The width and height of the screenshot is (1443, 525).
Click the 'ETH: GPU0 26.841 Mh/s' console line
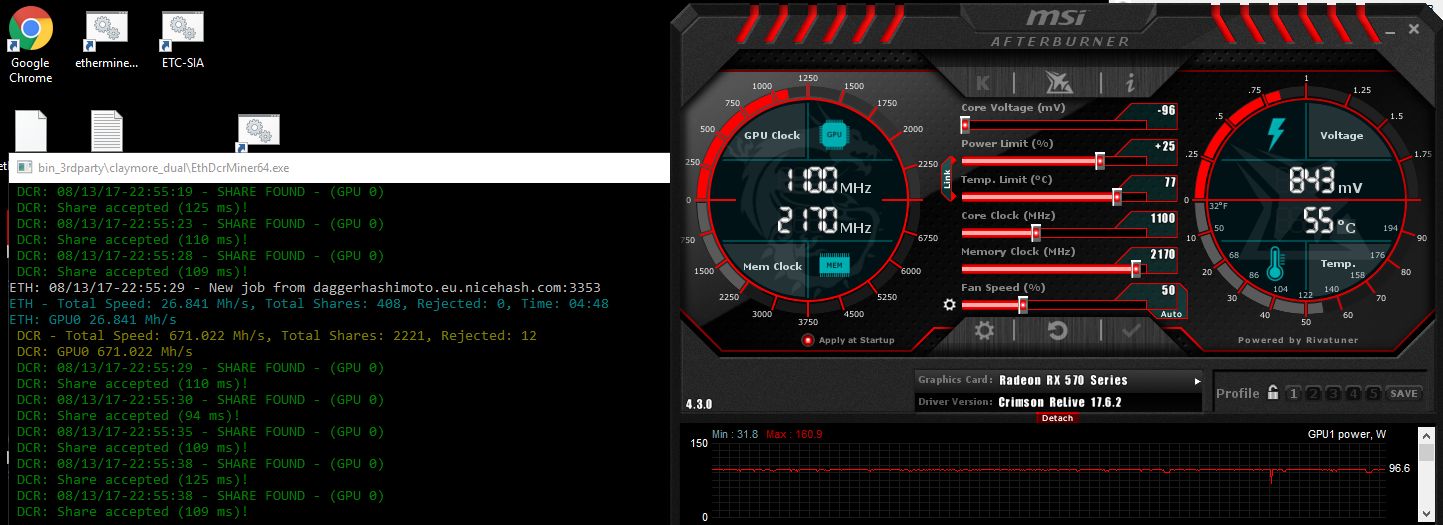(93, 319)
